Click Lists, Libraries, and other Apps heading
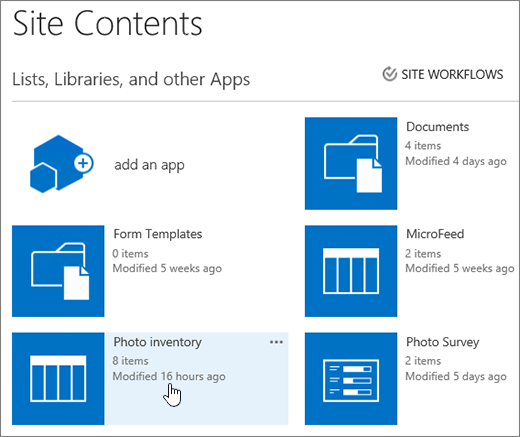Screen dimensions: 520x437 click(x=131, y=80)
